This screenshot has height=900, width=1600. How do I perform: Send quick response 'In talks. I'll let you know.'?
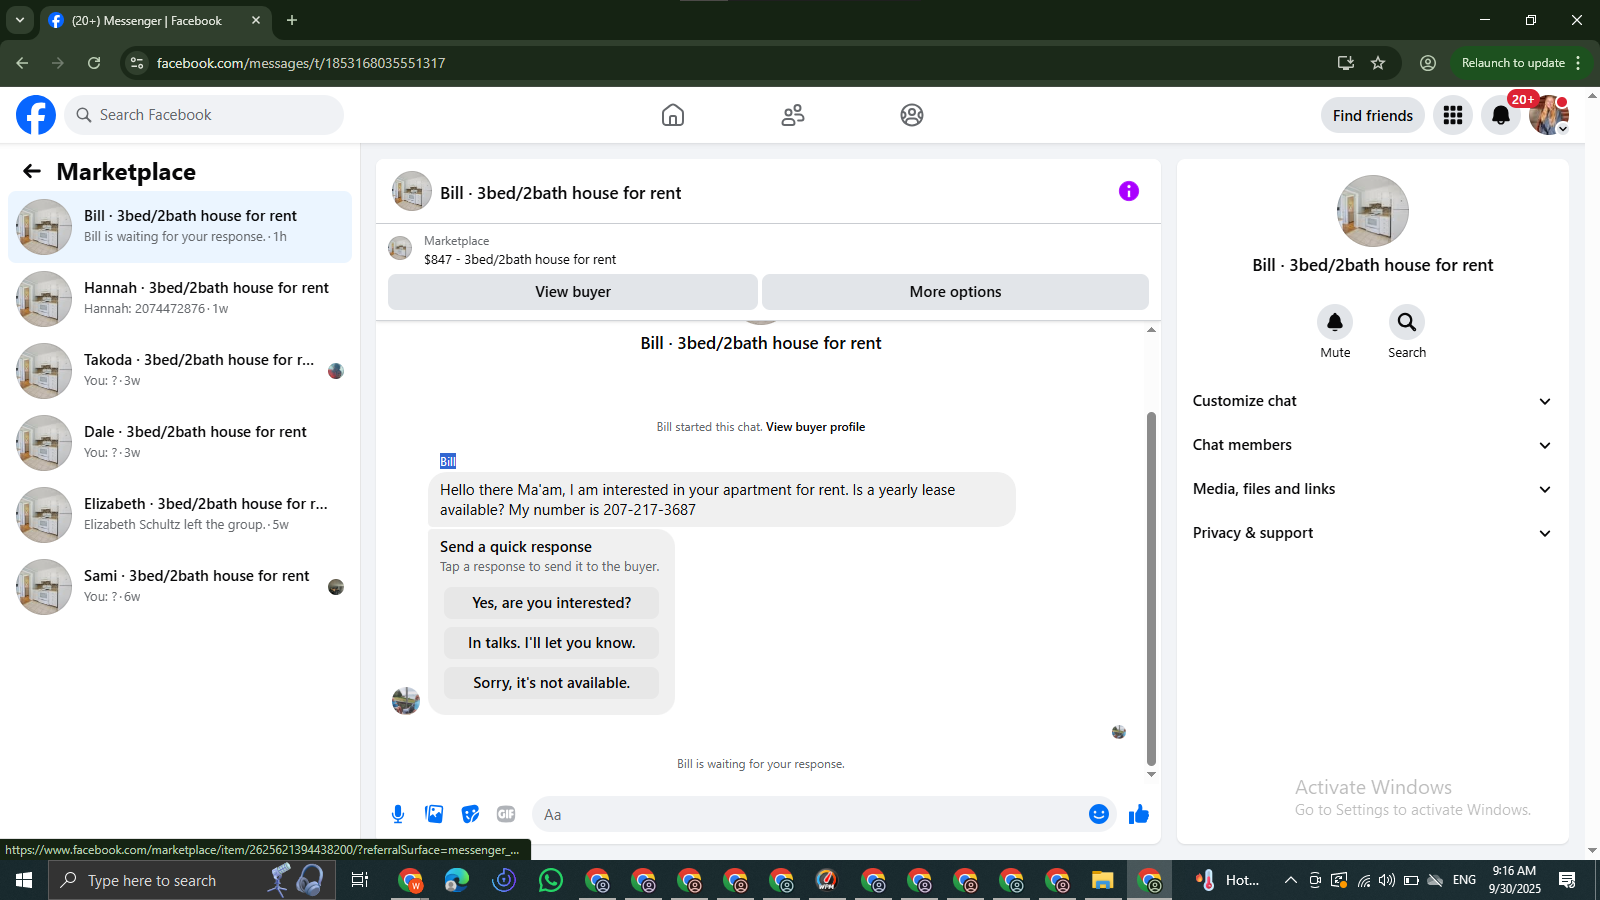(551, 643)
